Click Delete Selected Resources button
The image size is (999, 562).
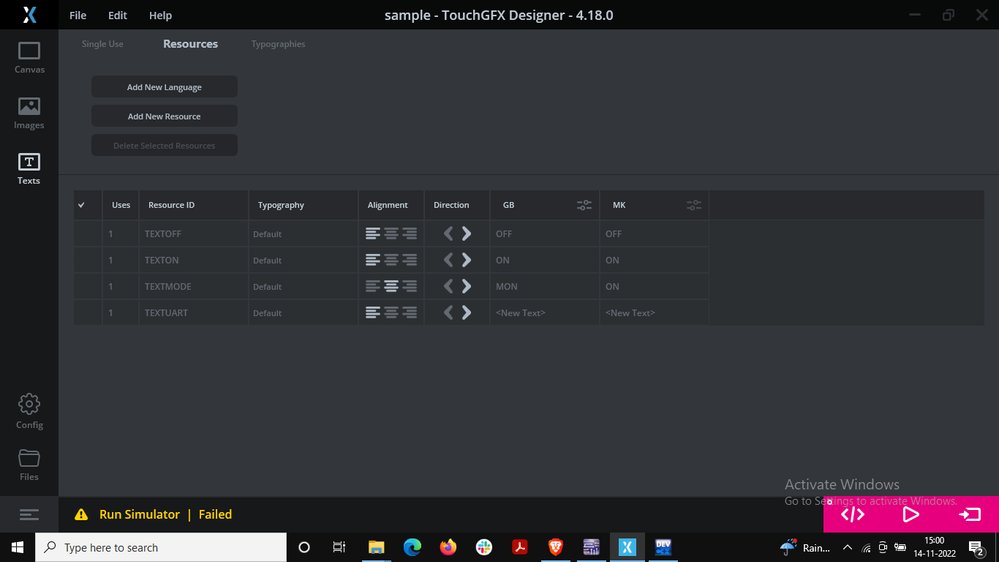pos(164,145)
